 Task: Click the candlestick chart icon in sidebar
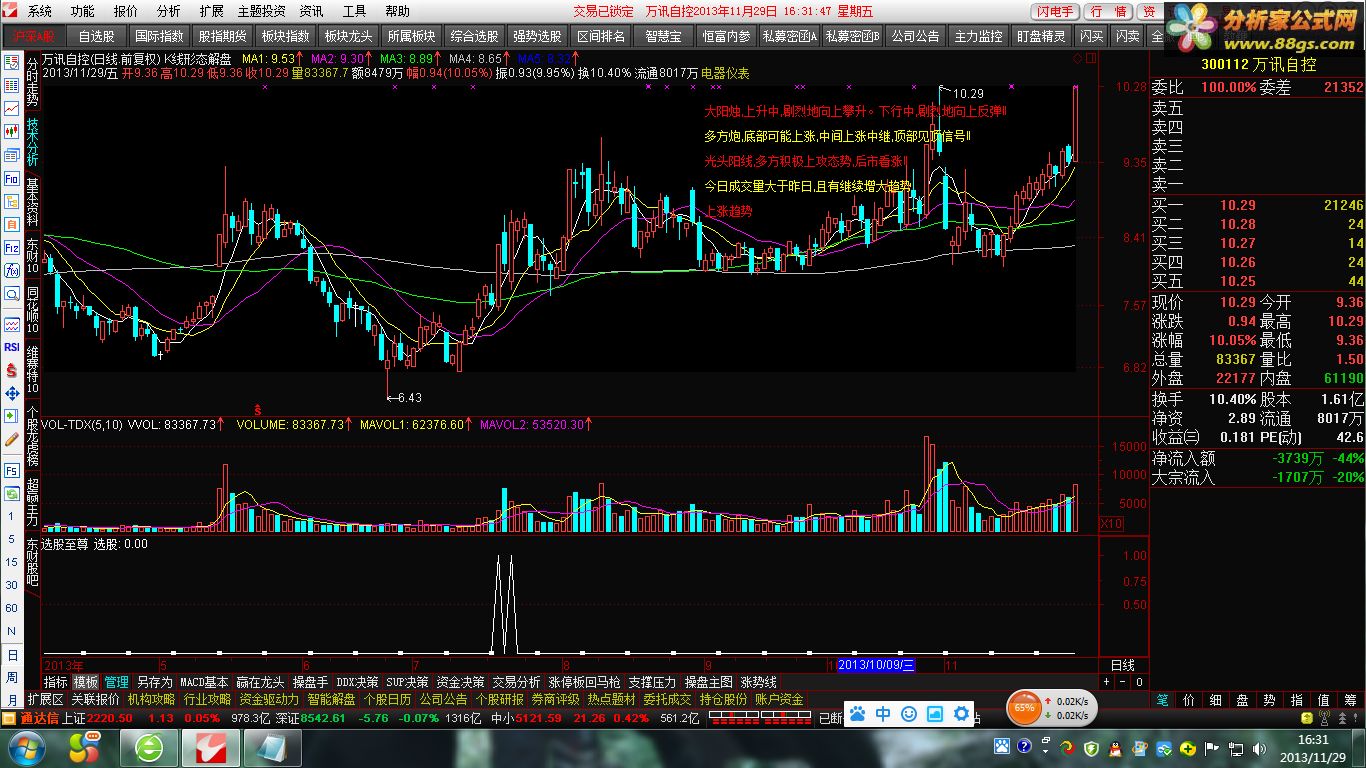[12, 130]
